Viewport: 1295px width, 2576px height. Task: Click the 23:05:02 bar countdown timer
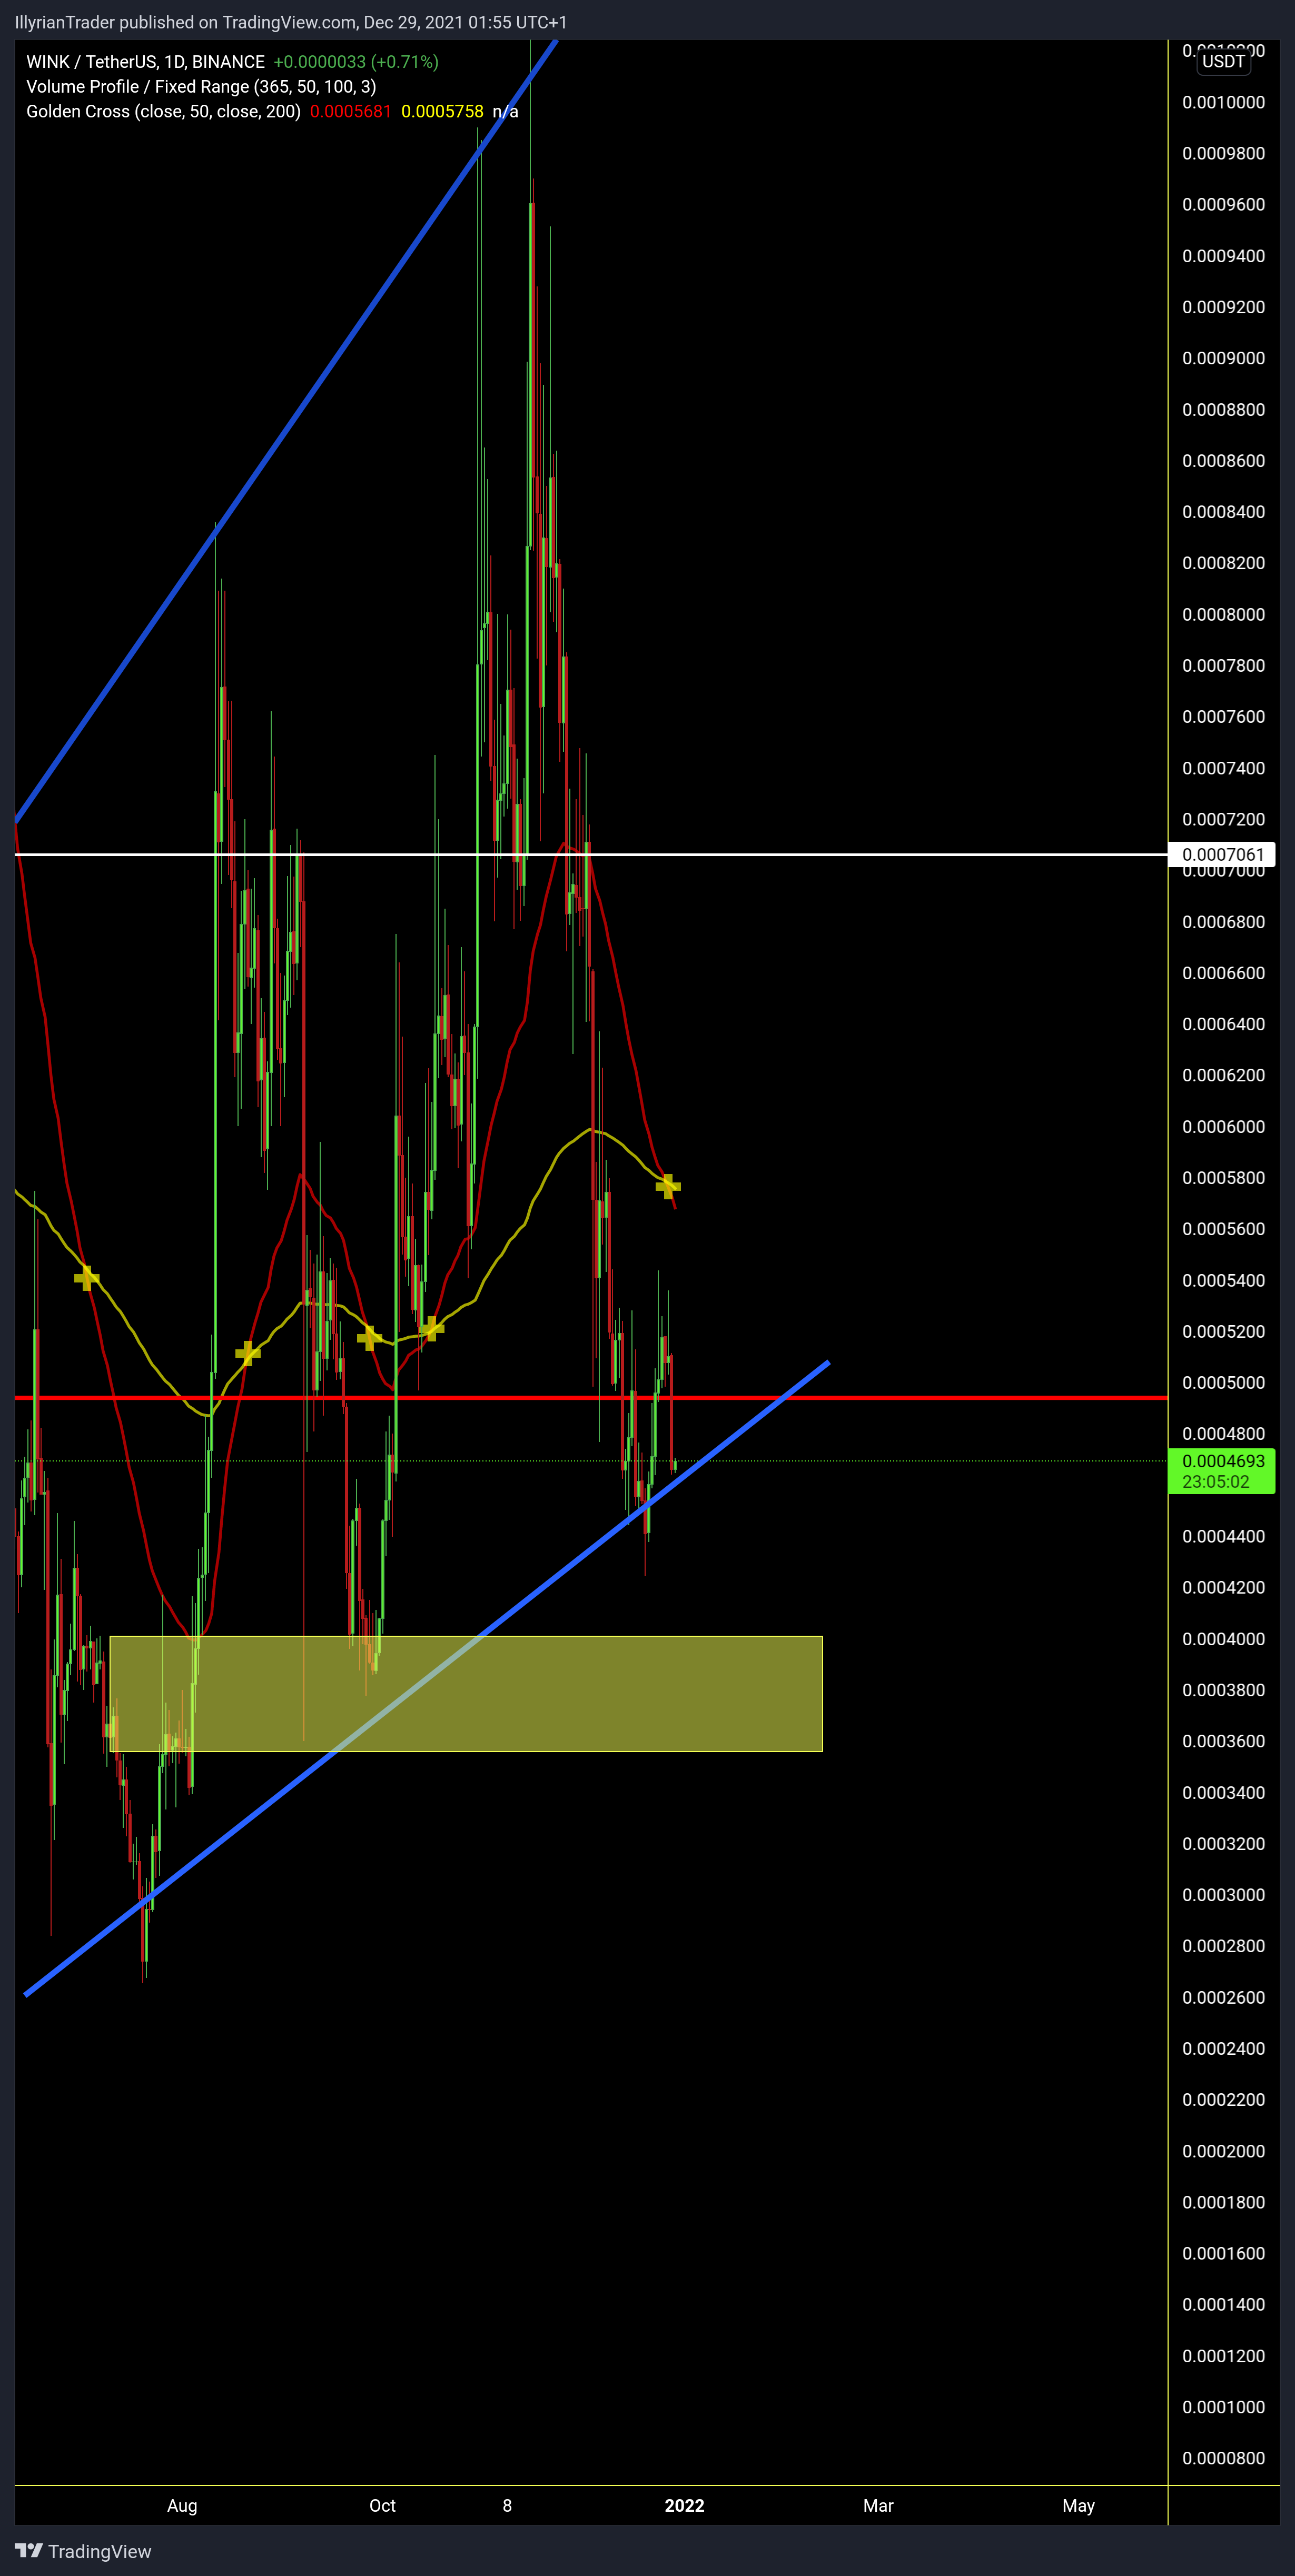pos(1215,1482)
